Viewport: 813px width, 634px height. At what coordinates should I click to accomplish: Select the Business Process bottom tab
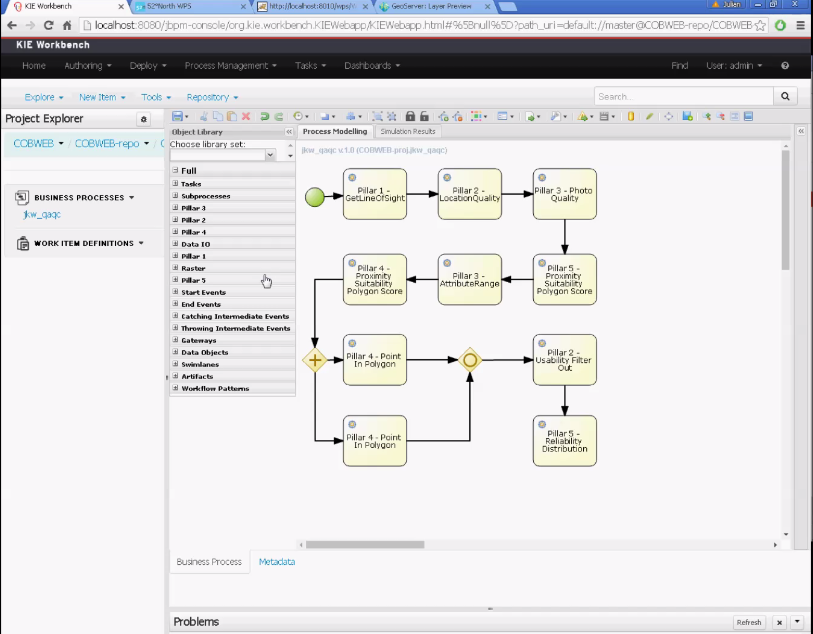(x=209, y=561)
